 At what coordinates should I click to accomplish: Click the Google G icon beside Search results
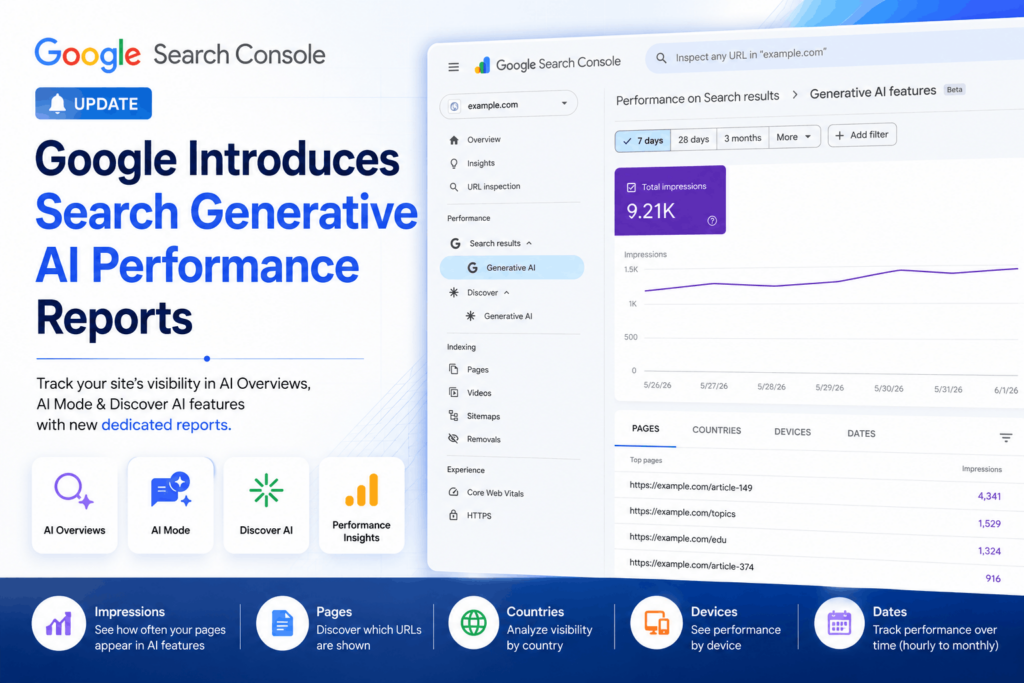[455, 244]
